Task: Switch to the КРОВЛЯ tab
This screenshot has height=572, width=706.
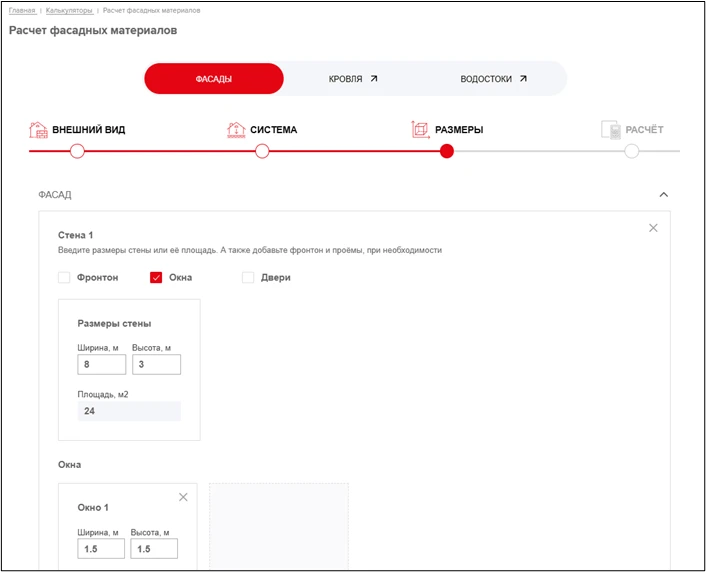Action: coord(353,78)
